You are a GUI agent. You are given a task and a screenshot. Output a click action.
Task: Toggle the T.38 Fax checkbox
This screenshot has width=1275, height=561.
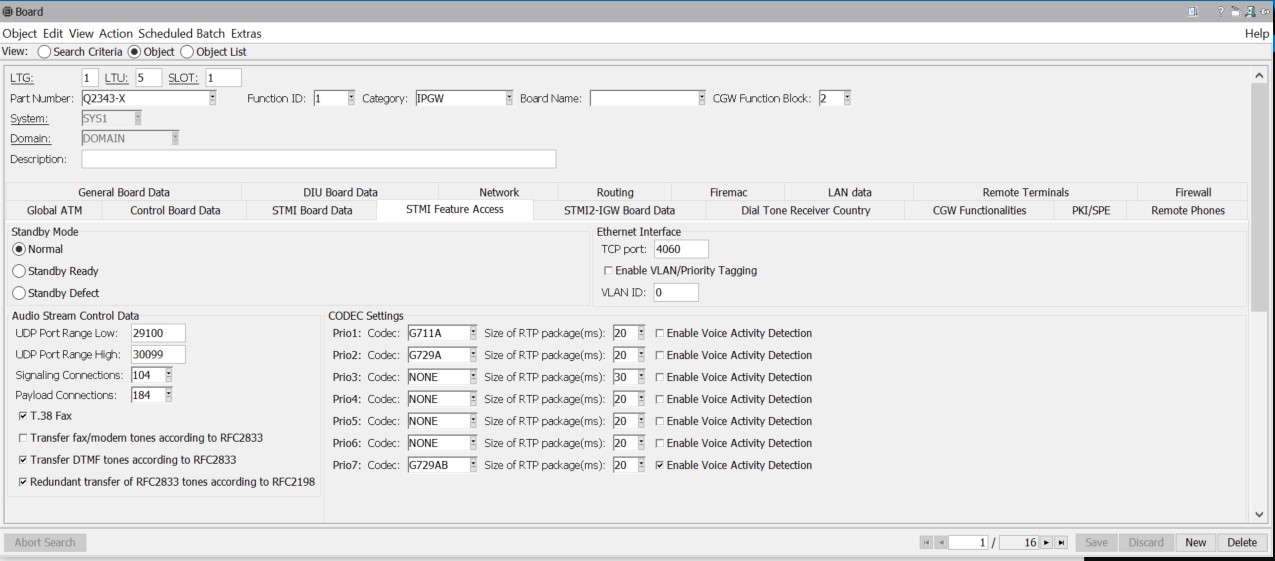click(x=23, y=416)
